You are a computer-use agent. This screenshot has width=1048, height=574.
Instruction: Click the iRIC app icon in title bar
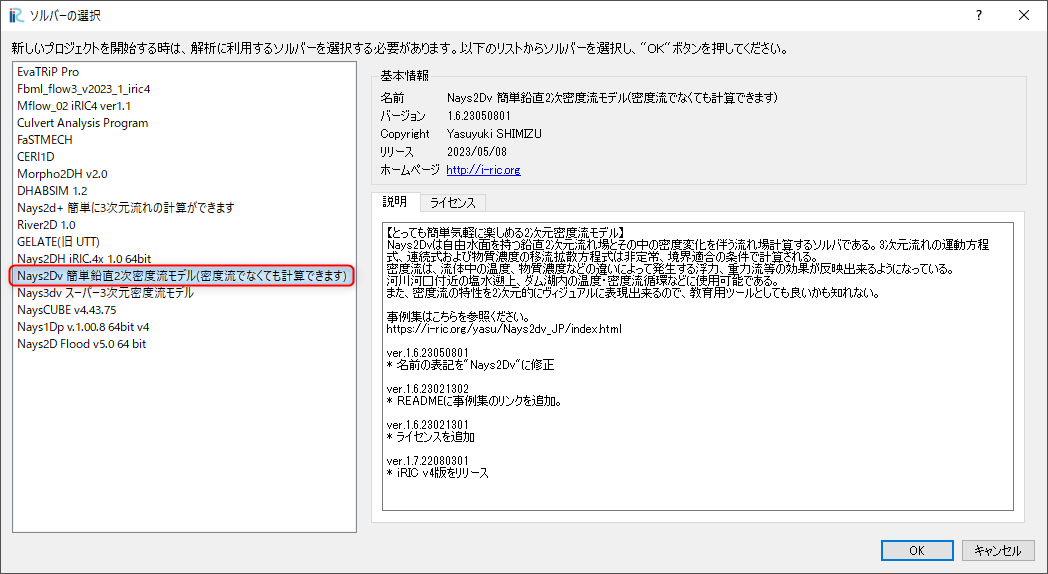tap(17, 15)
